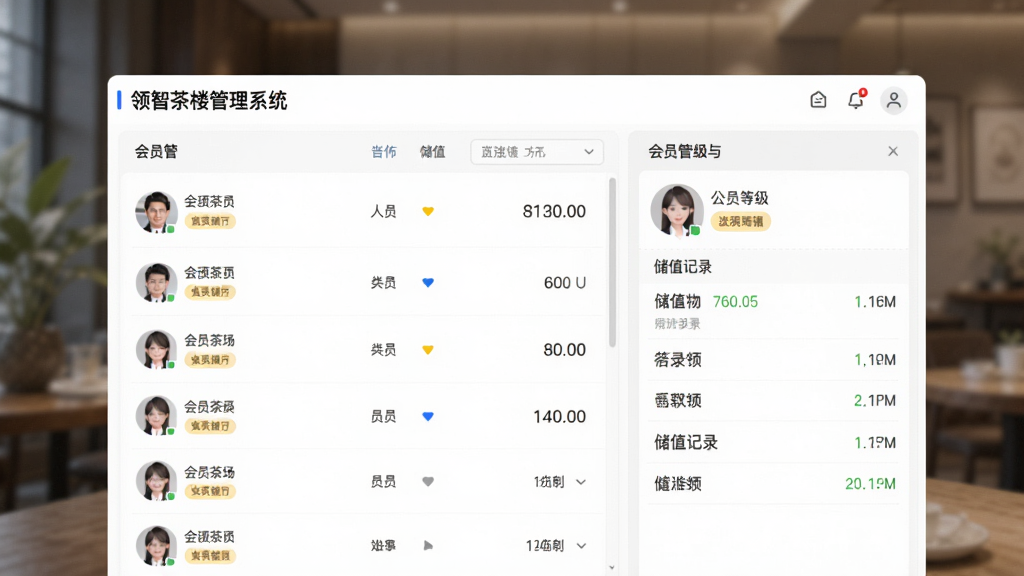Click the 会员管 panel heading
This screenshot has height=576, width=1024.
tap(156, 152)
